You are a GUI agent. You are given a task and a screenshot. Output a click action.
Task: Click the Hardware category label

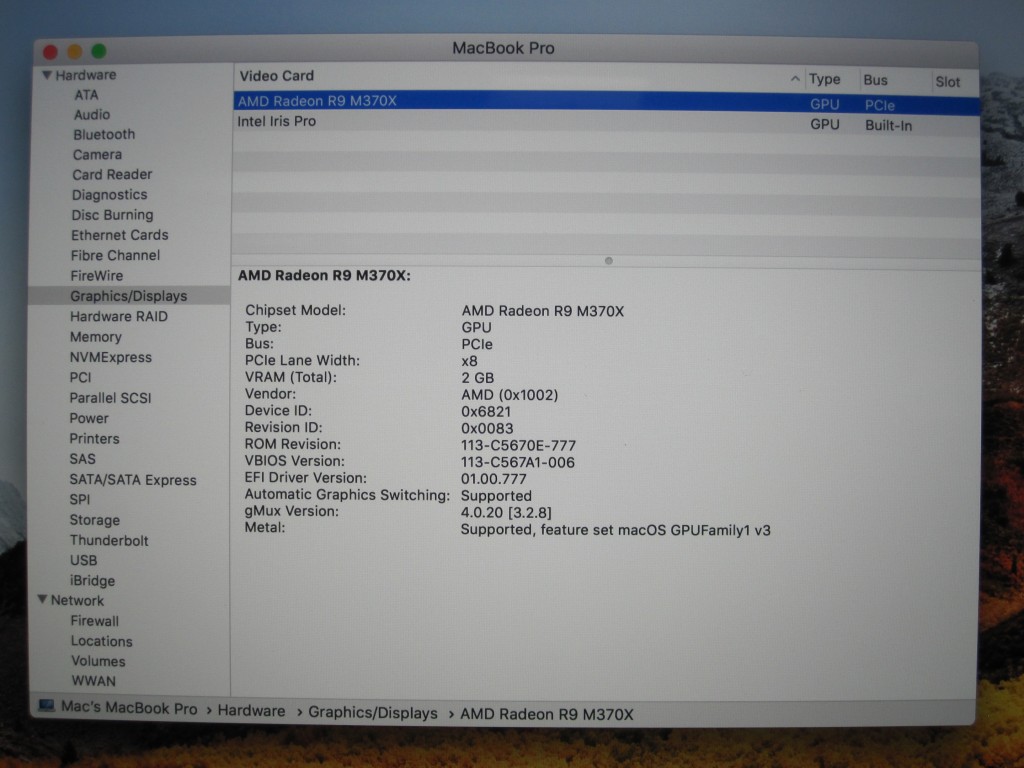(86, 75)
